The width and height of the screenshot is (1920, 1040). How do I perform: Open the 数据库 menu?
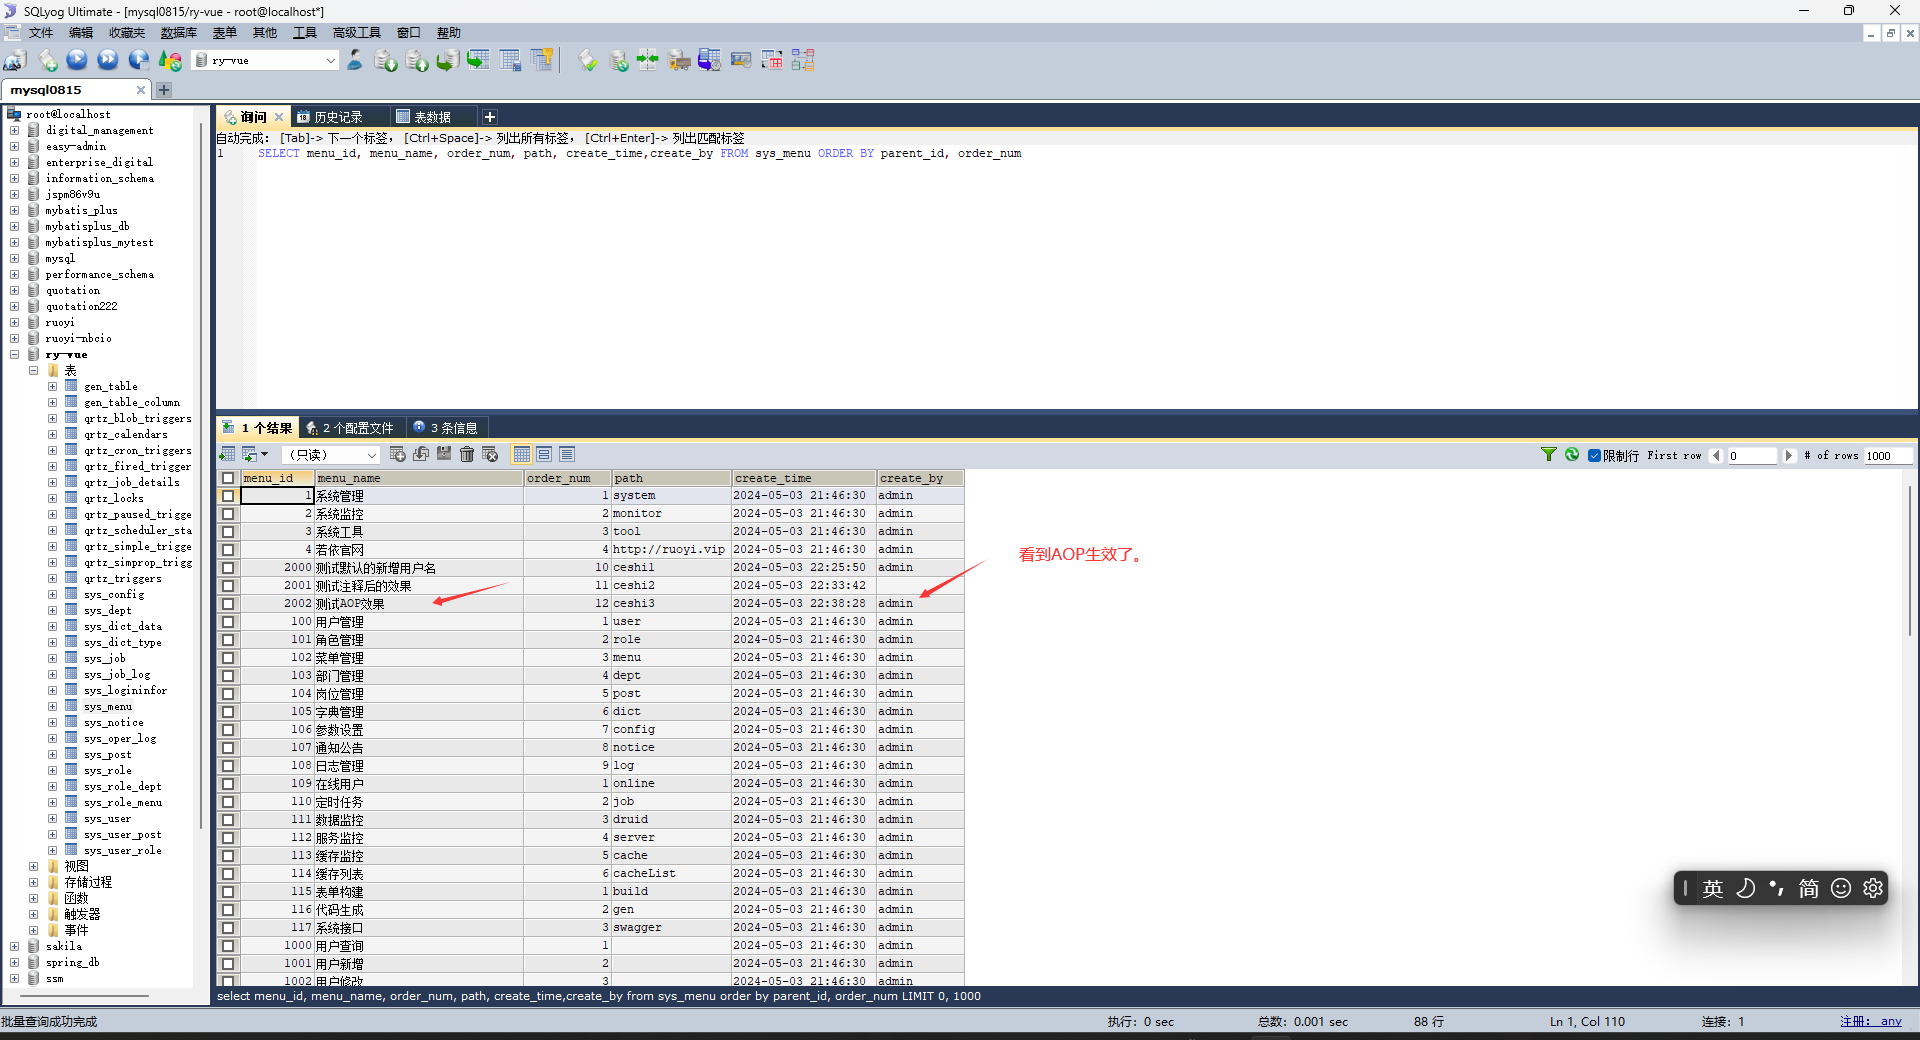[x=179, y=33]
